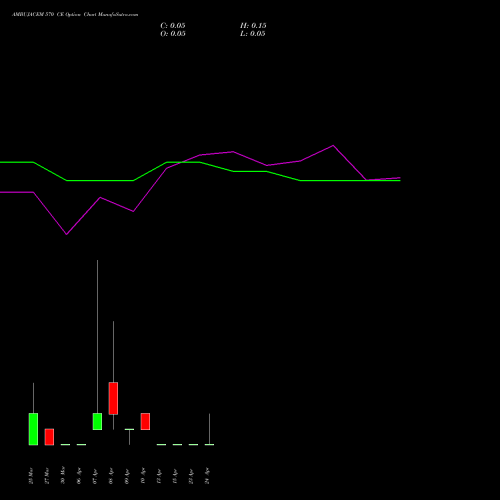The width and height of the screenshot is (500, 500).
Task: Select the red candle above the 10 Apr label
Action: [145, 421]
